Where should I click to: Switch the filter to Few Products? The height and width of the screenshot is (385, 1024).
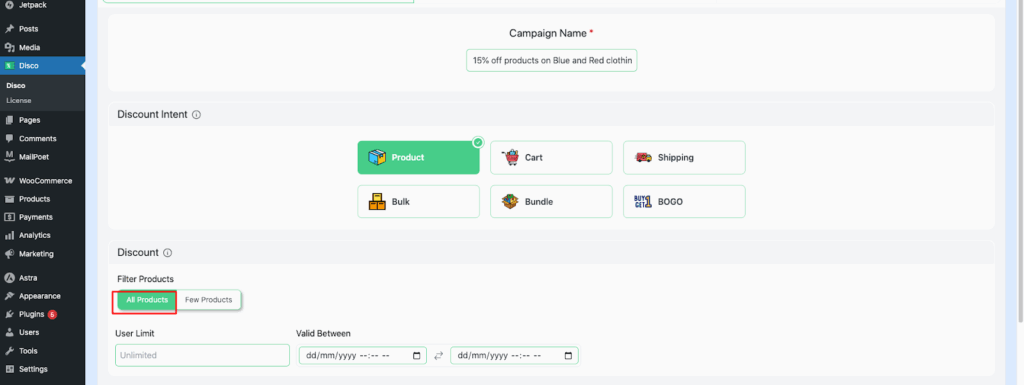(208, 300)
